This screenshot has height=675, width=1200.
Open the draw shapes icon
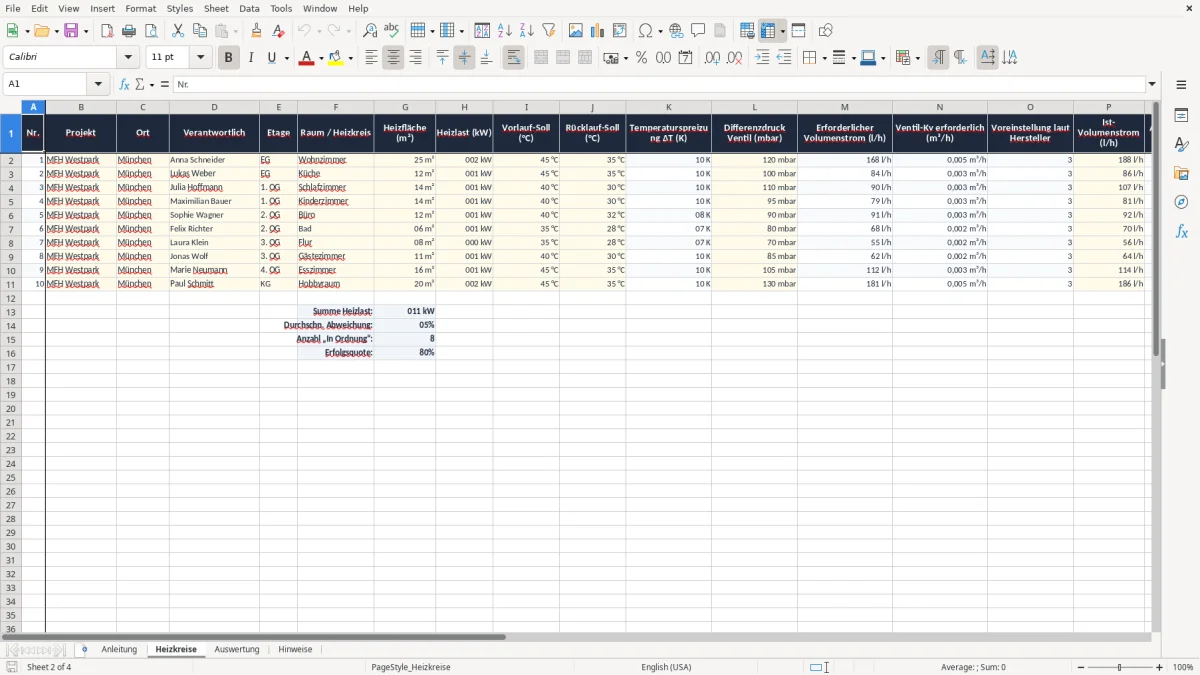point(826,31)
